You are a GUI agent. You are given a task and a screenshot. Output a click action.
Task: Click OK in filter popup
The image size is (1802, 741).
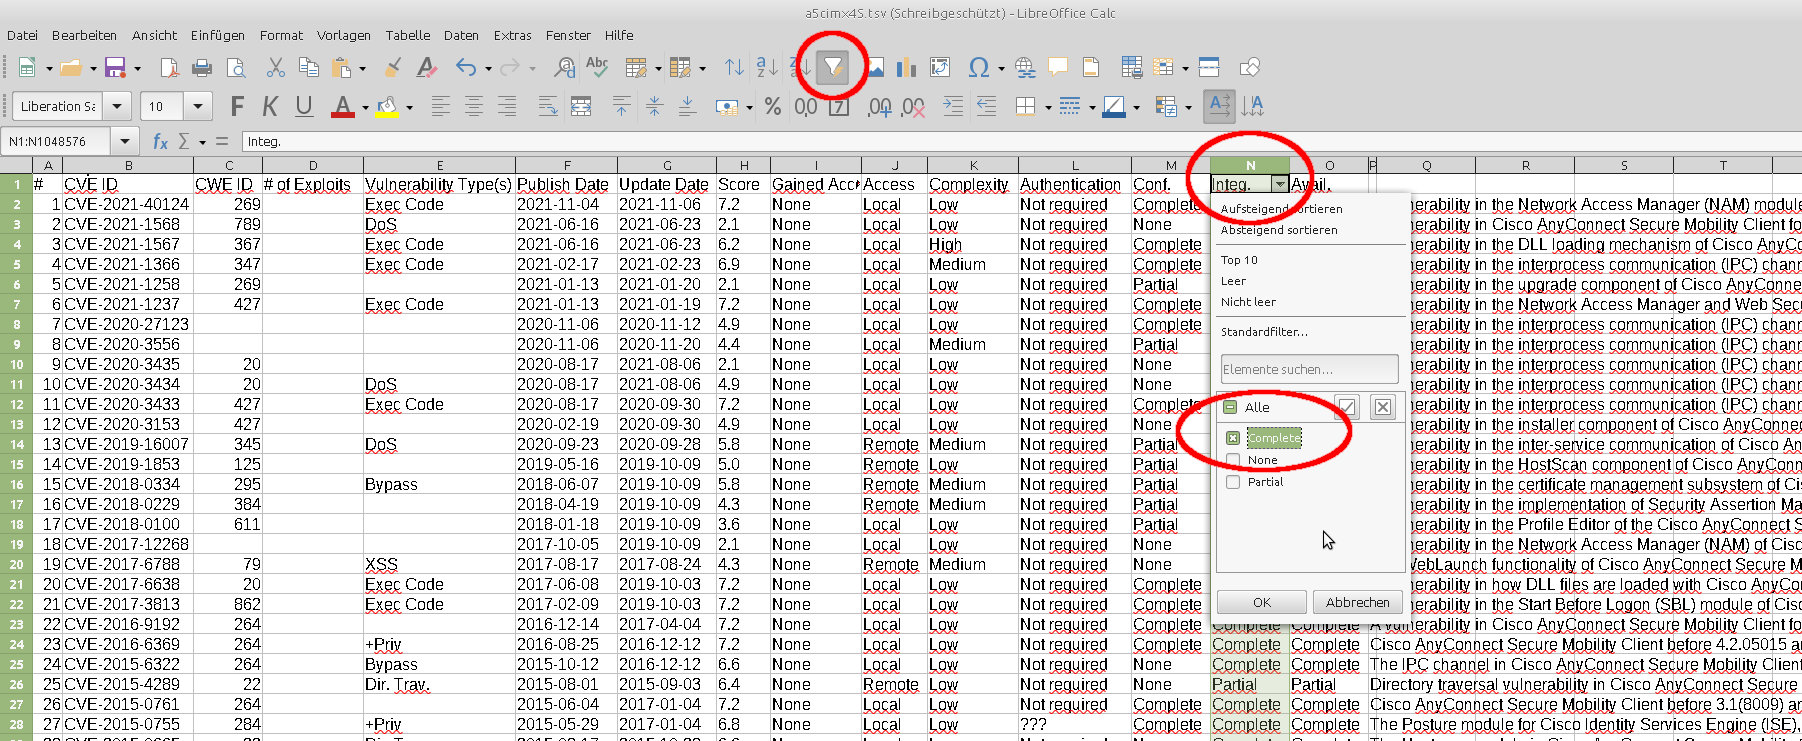(x=1262, y=602)
